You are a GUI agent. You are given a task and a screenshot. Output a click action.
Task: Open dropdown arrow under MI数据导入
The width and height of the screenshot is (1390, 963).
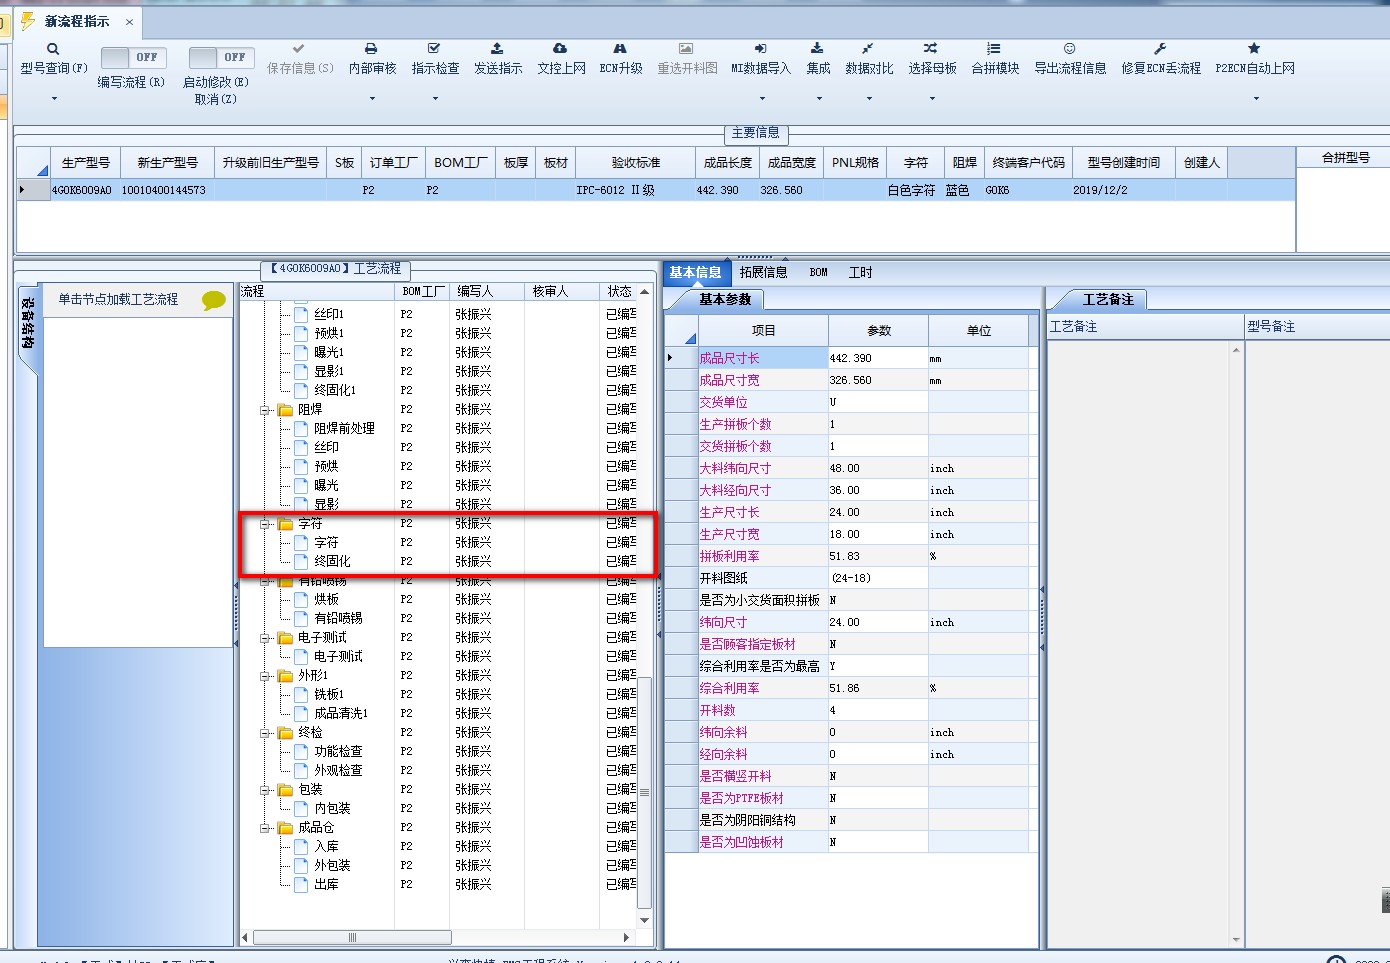pos(762,98)
